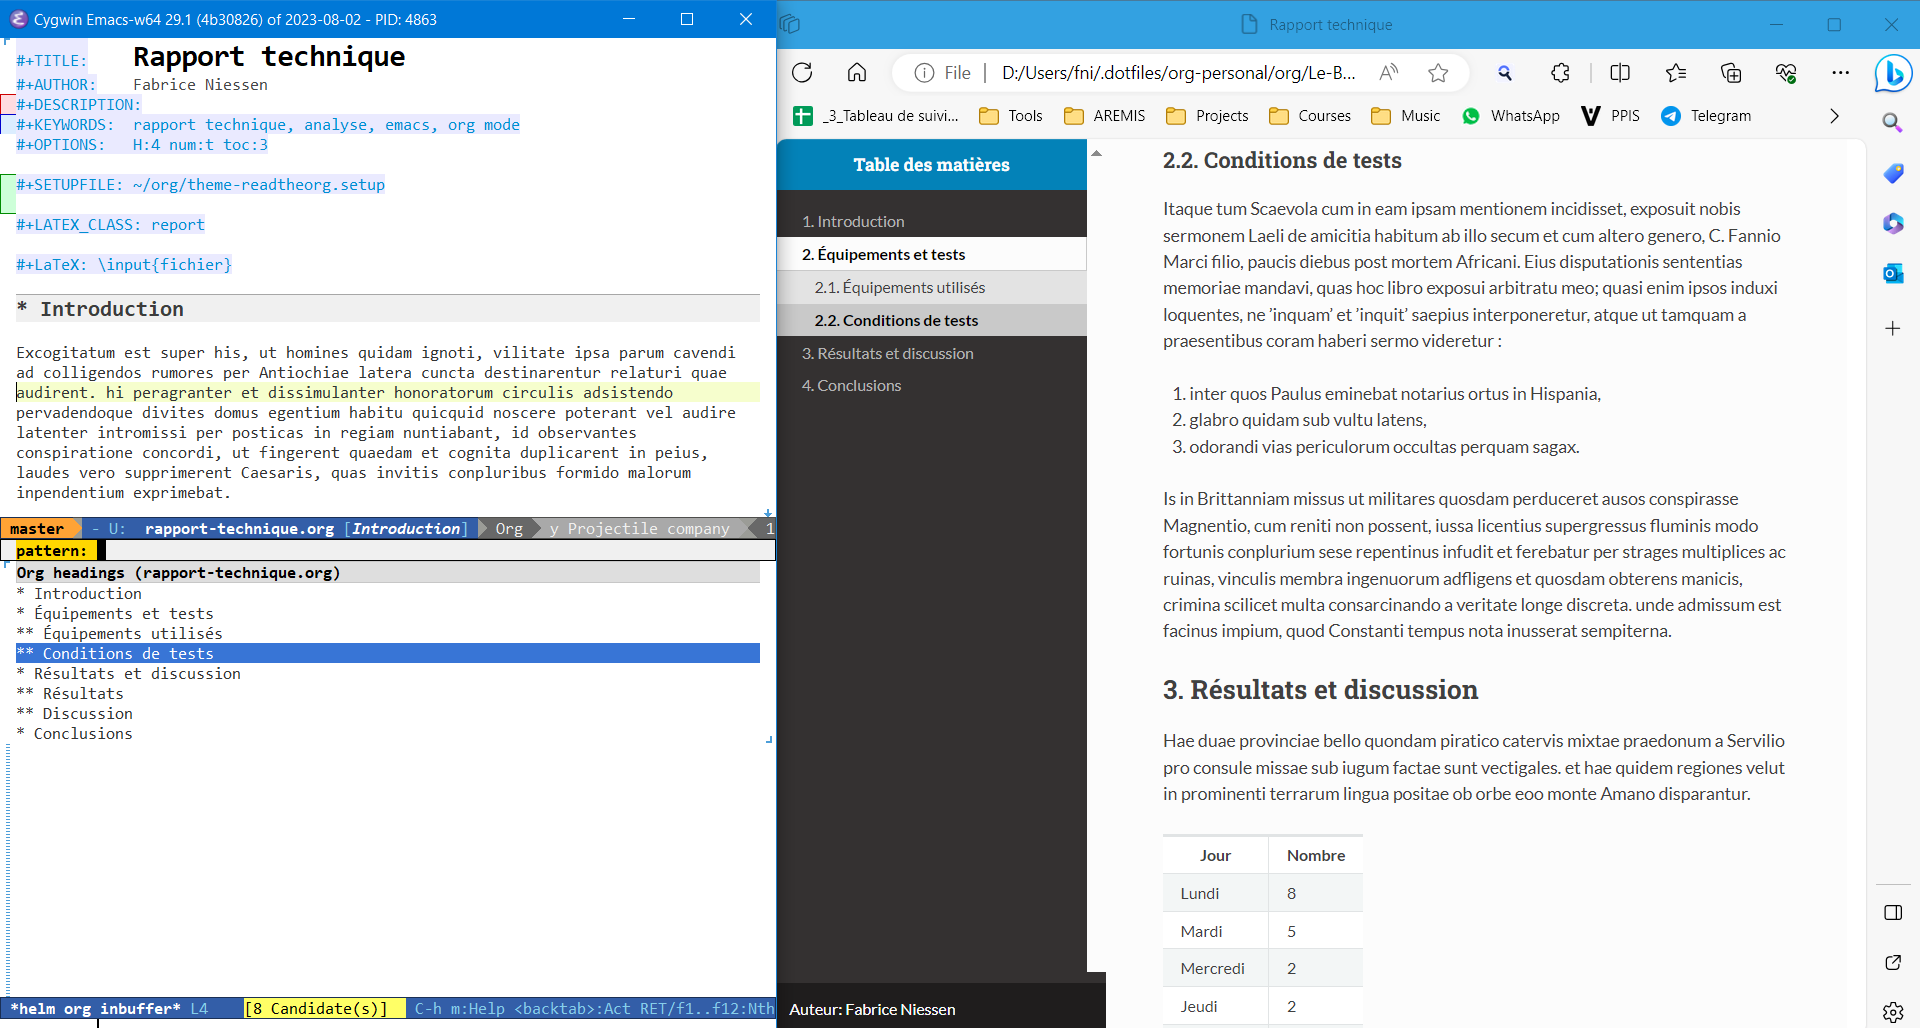Refresh the Rapport technique page
This screenshot has height=1028, width=1920.
tap(801, 72)
